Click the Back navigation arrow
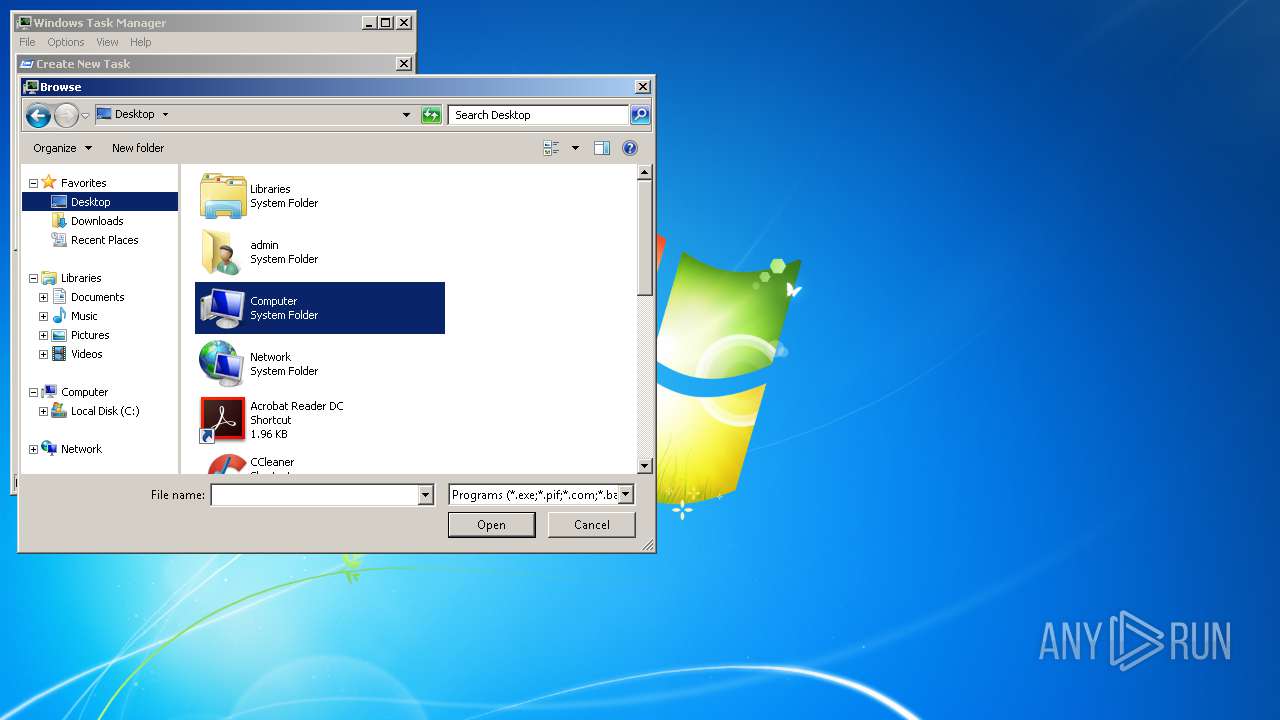 coord(38,115)
